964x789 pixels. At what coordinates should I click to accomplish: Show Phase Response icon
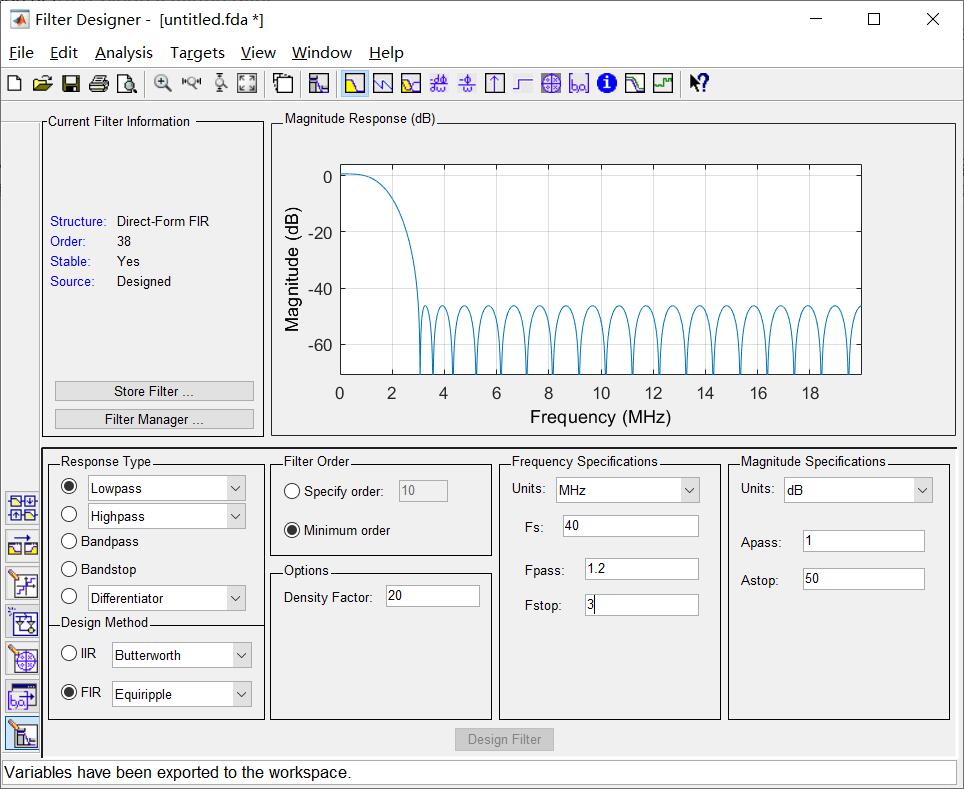383,83
